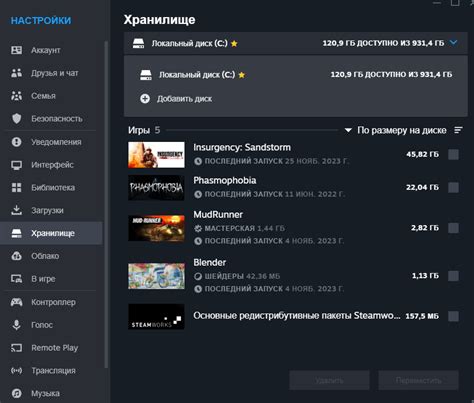Click the clock icon under Insurgency: Sandstorm
Image resolution: width=474 pixels, height=403 pixels.
tap(198, 161)
